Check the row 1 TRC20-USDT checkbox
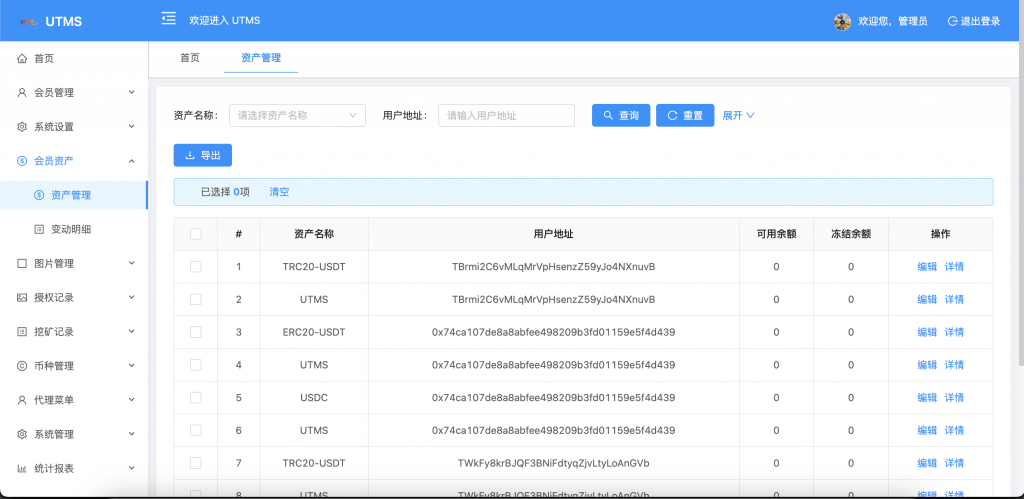 [196, 267]
